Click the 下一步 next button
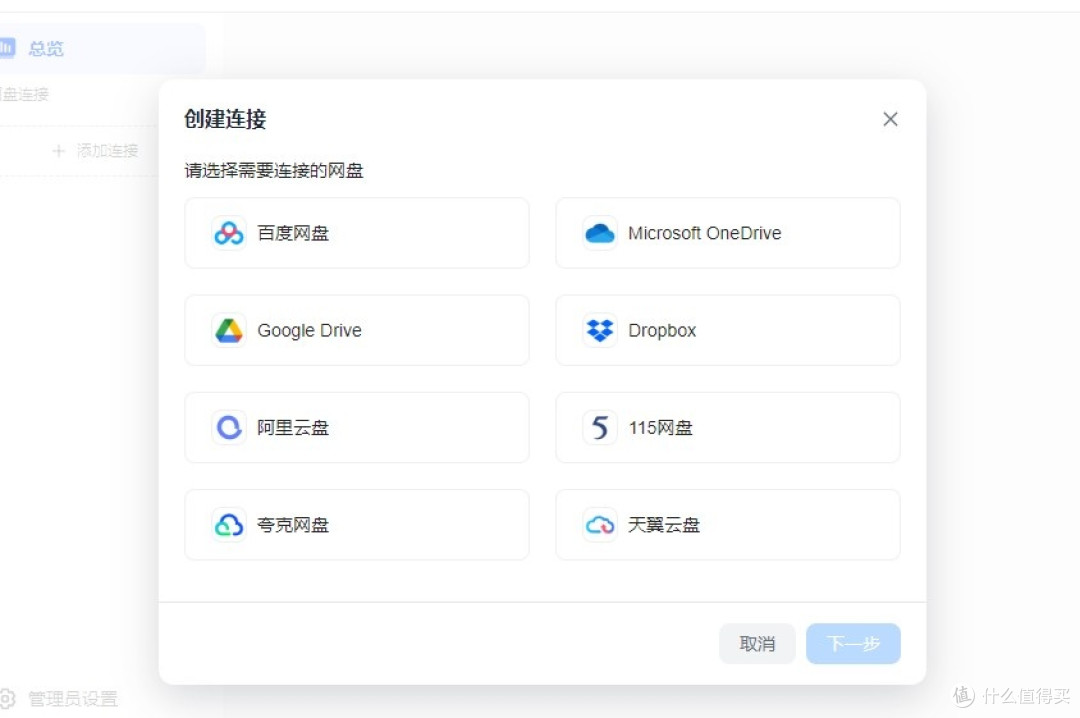 [853, 644]
